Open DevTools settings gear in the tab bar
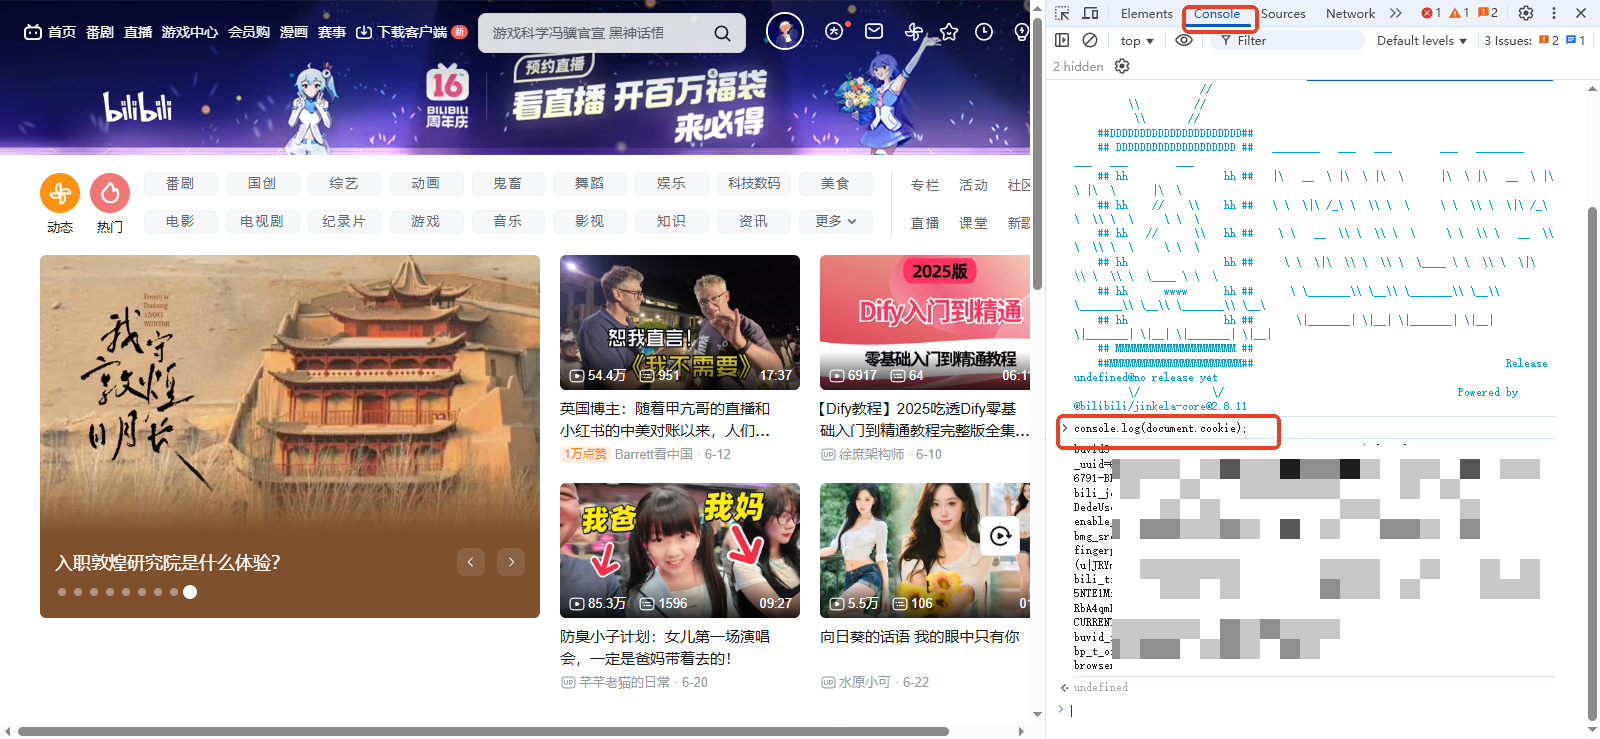The height and width of the screenshot is (739, 1600). pos(1526,13)
